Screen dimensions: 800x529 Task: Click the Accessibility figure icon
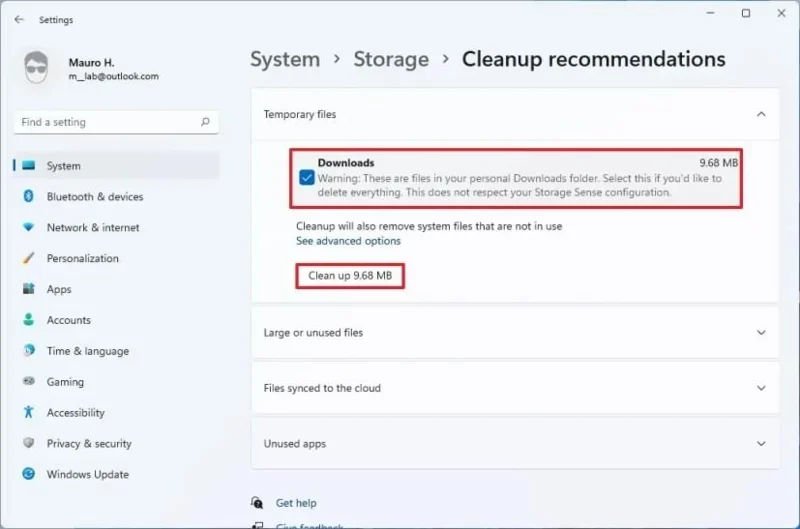(29, 412)
